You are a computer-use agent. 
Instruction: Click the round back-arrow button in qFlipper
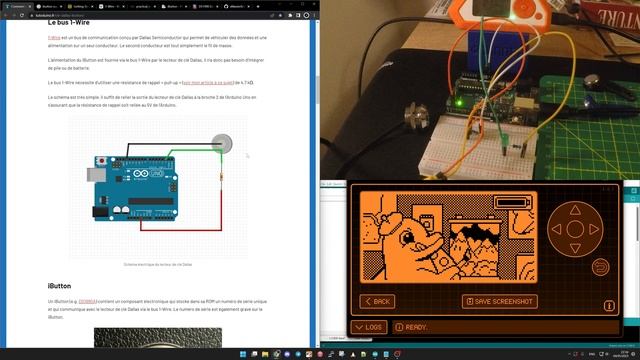pyautogui.click(x=600, y=268)
